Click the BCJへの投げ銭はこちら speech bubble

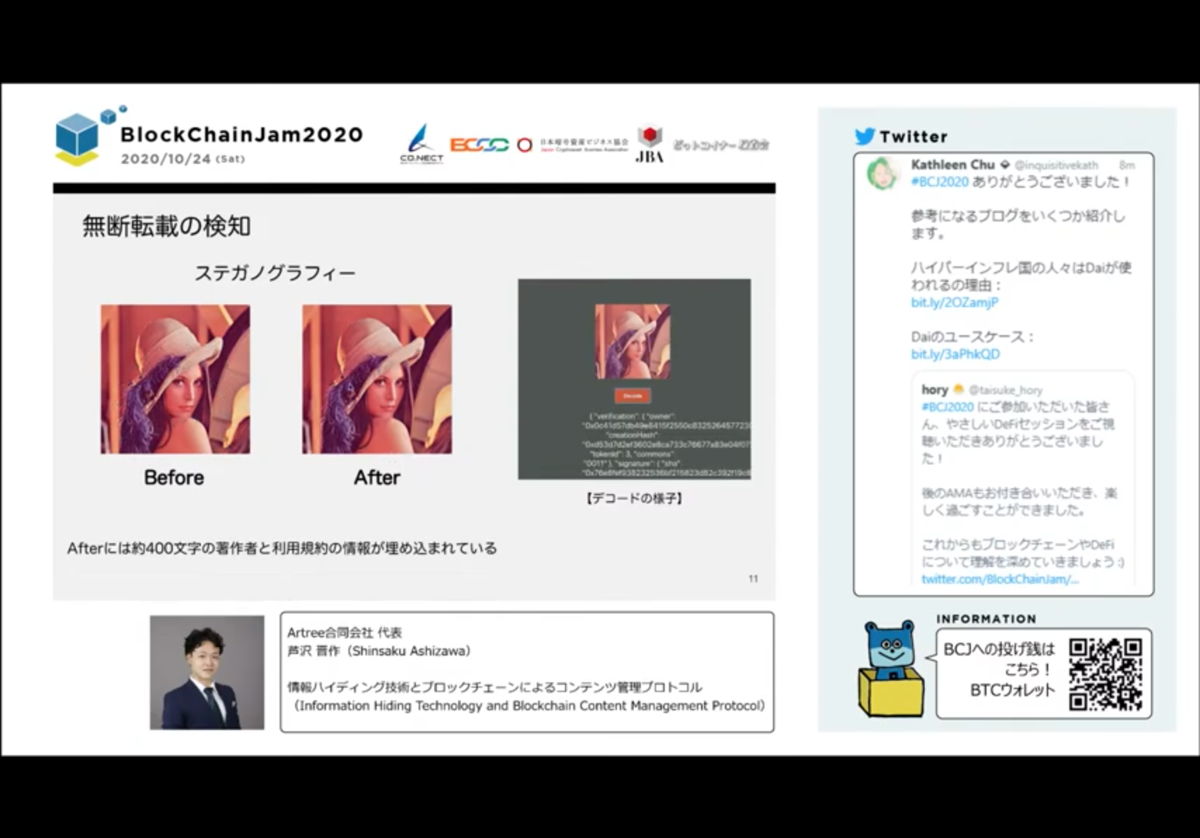1043,673
